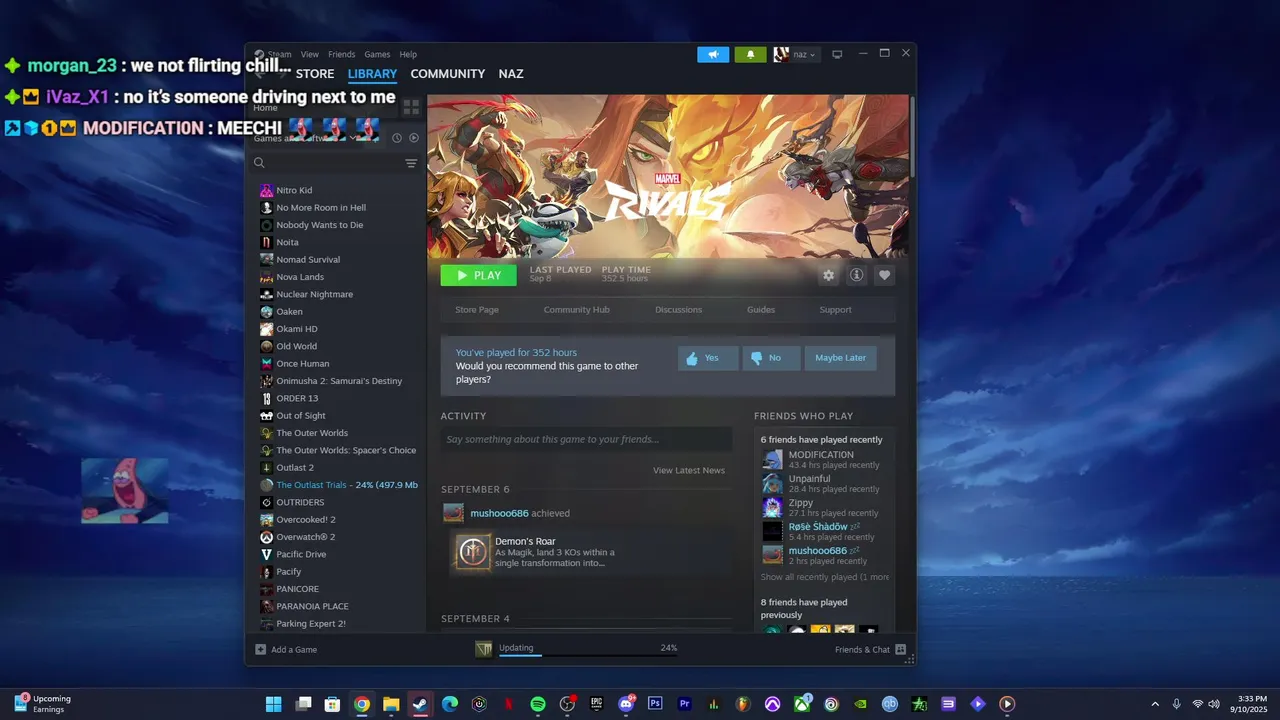Viewport: 1280px width, 720px height.
Task: Click the No thumbs-down button
Action: 771,358
